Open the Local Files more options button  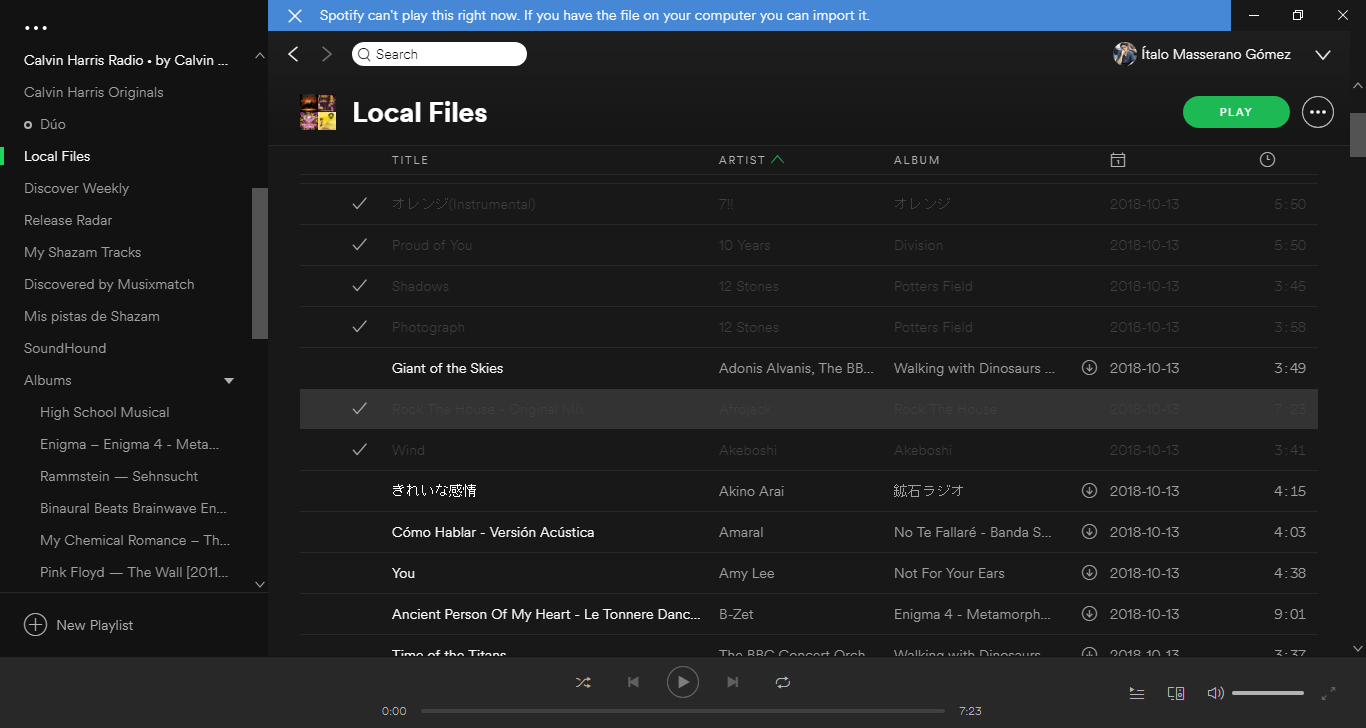pyautogui.click(x=1318, y=112)
